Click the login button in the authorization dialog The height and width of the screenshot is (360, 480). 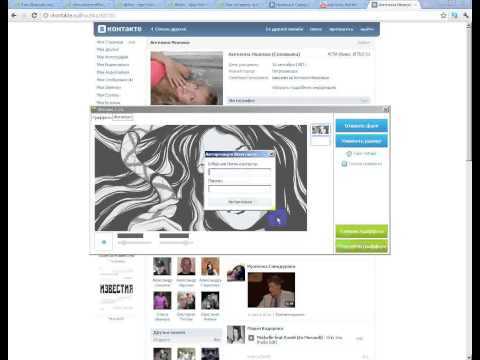coord(240,202)
